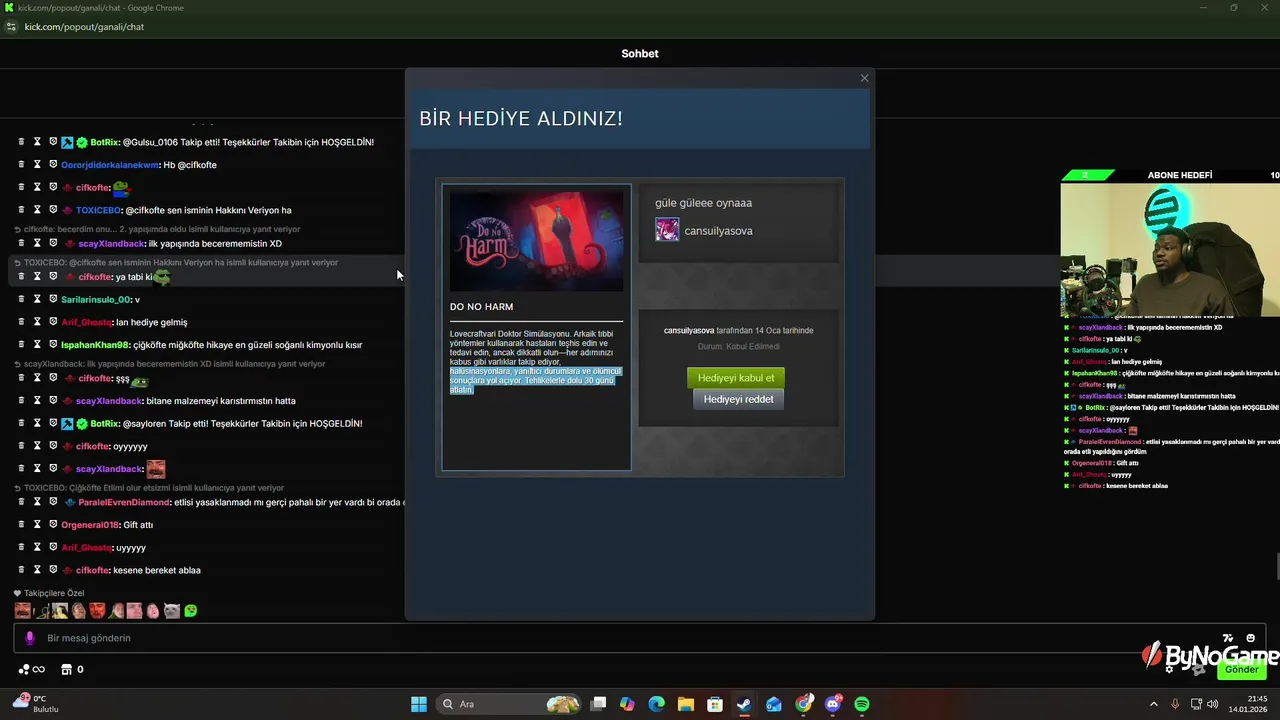
Task: Open the Windows Start menu
Action: point(419,704)
